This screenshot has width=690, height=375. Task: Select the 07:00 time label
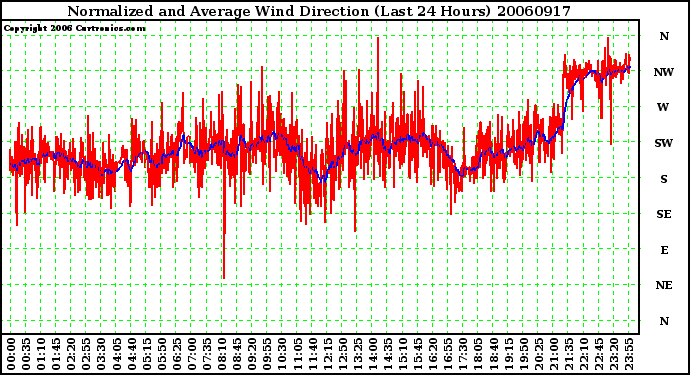[191, 354]
